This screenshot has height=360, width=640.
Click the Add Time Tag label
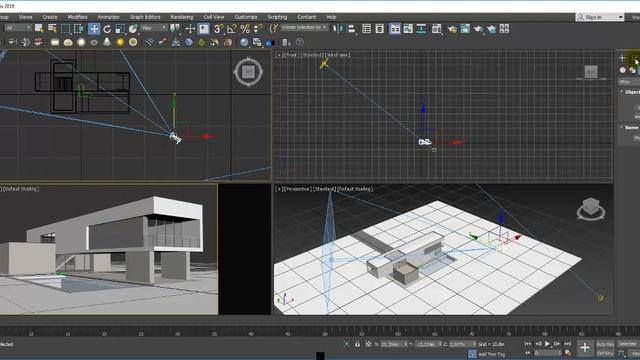[x=491, y=354]
